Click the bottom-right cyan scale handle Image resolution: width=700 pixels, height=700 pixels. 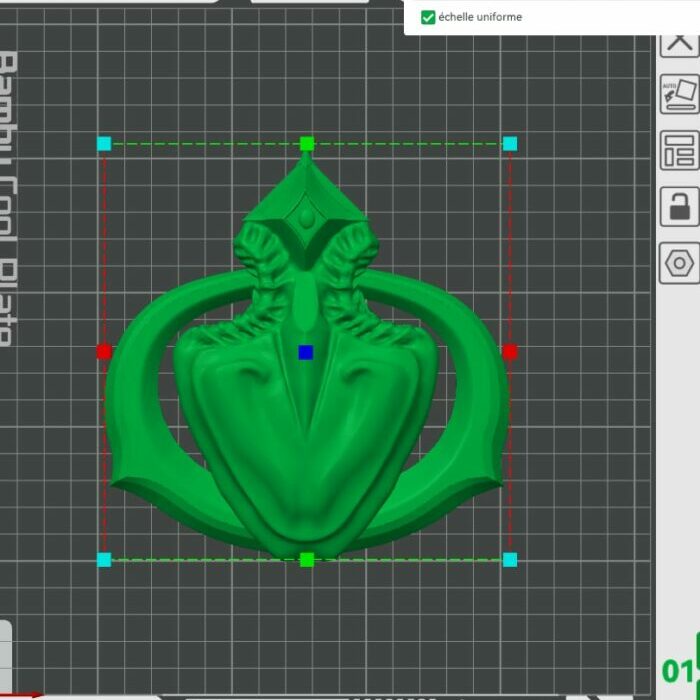coord(510,559)
